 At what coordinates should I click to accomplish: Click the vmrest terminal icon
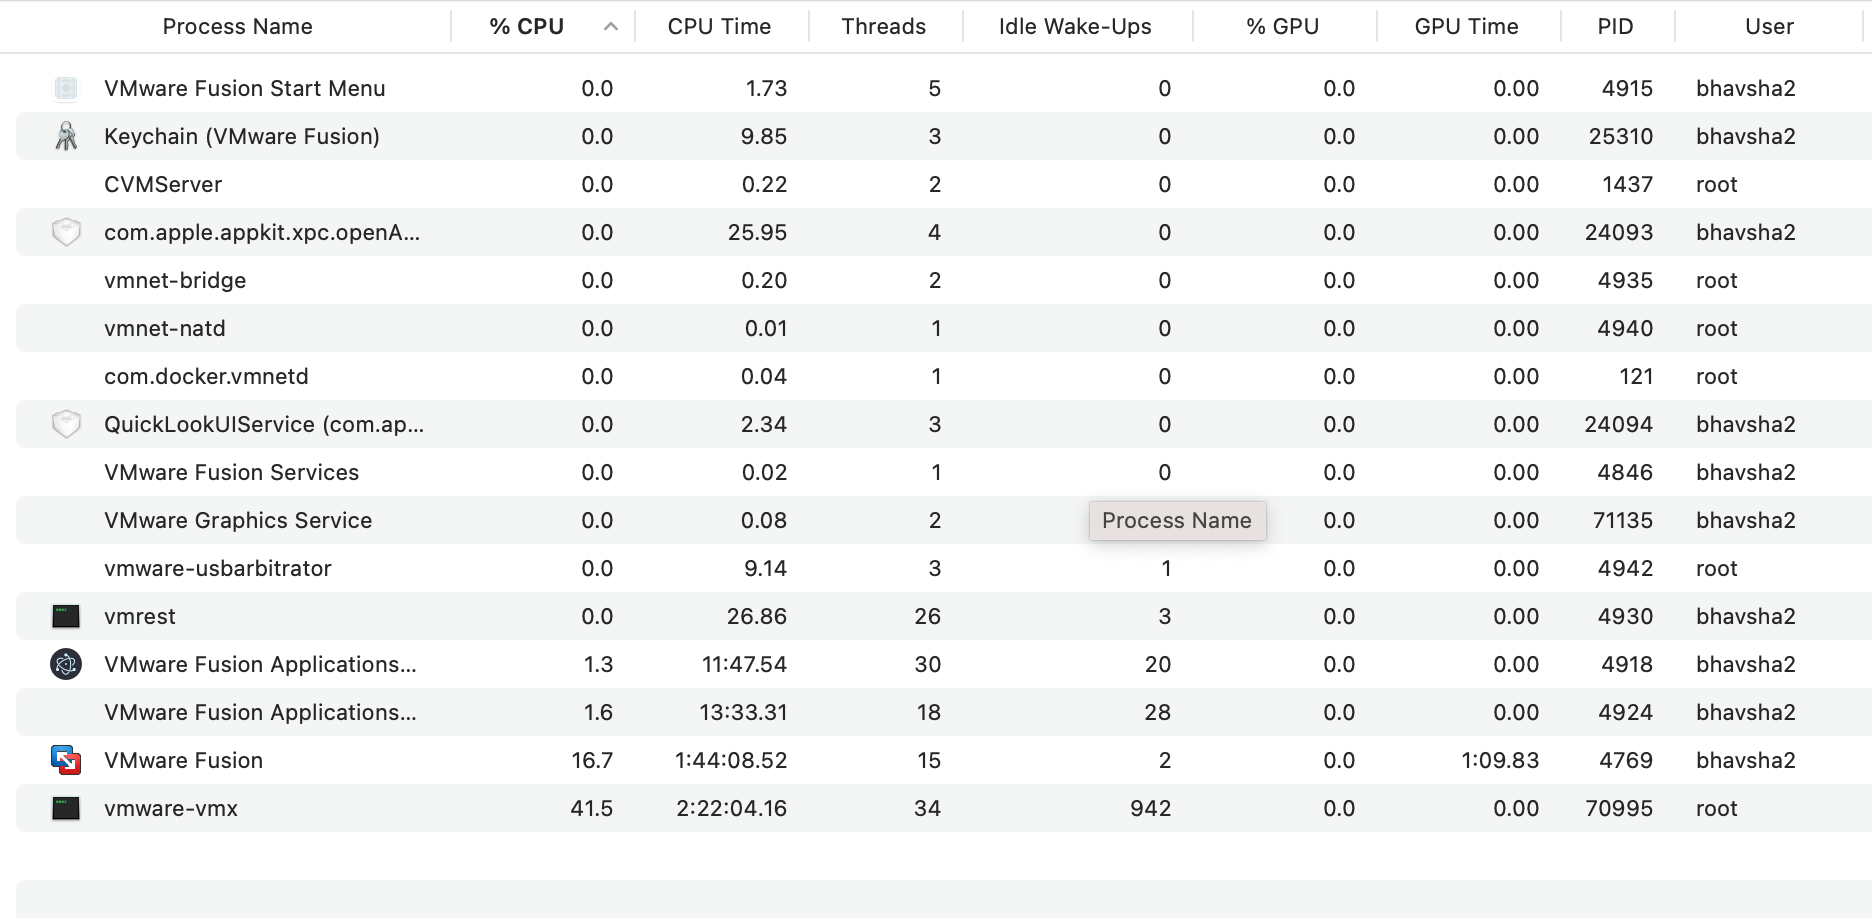(66, 617)
